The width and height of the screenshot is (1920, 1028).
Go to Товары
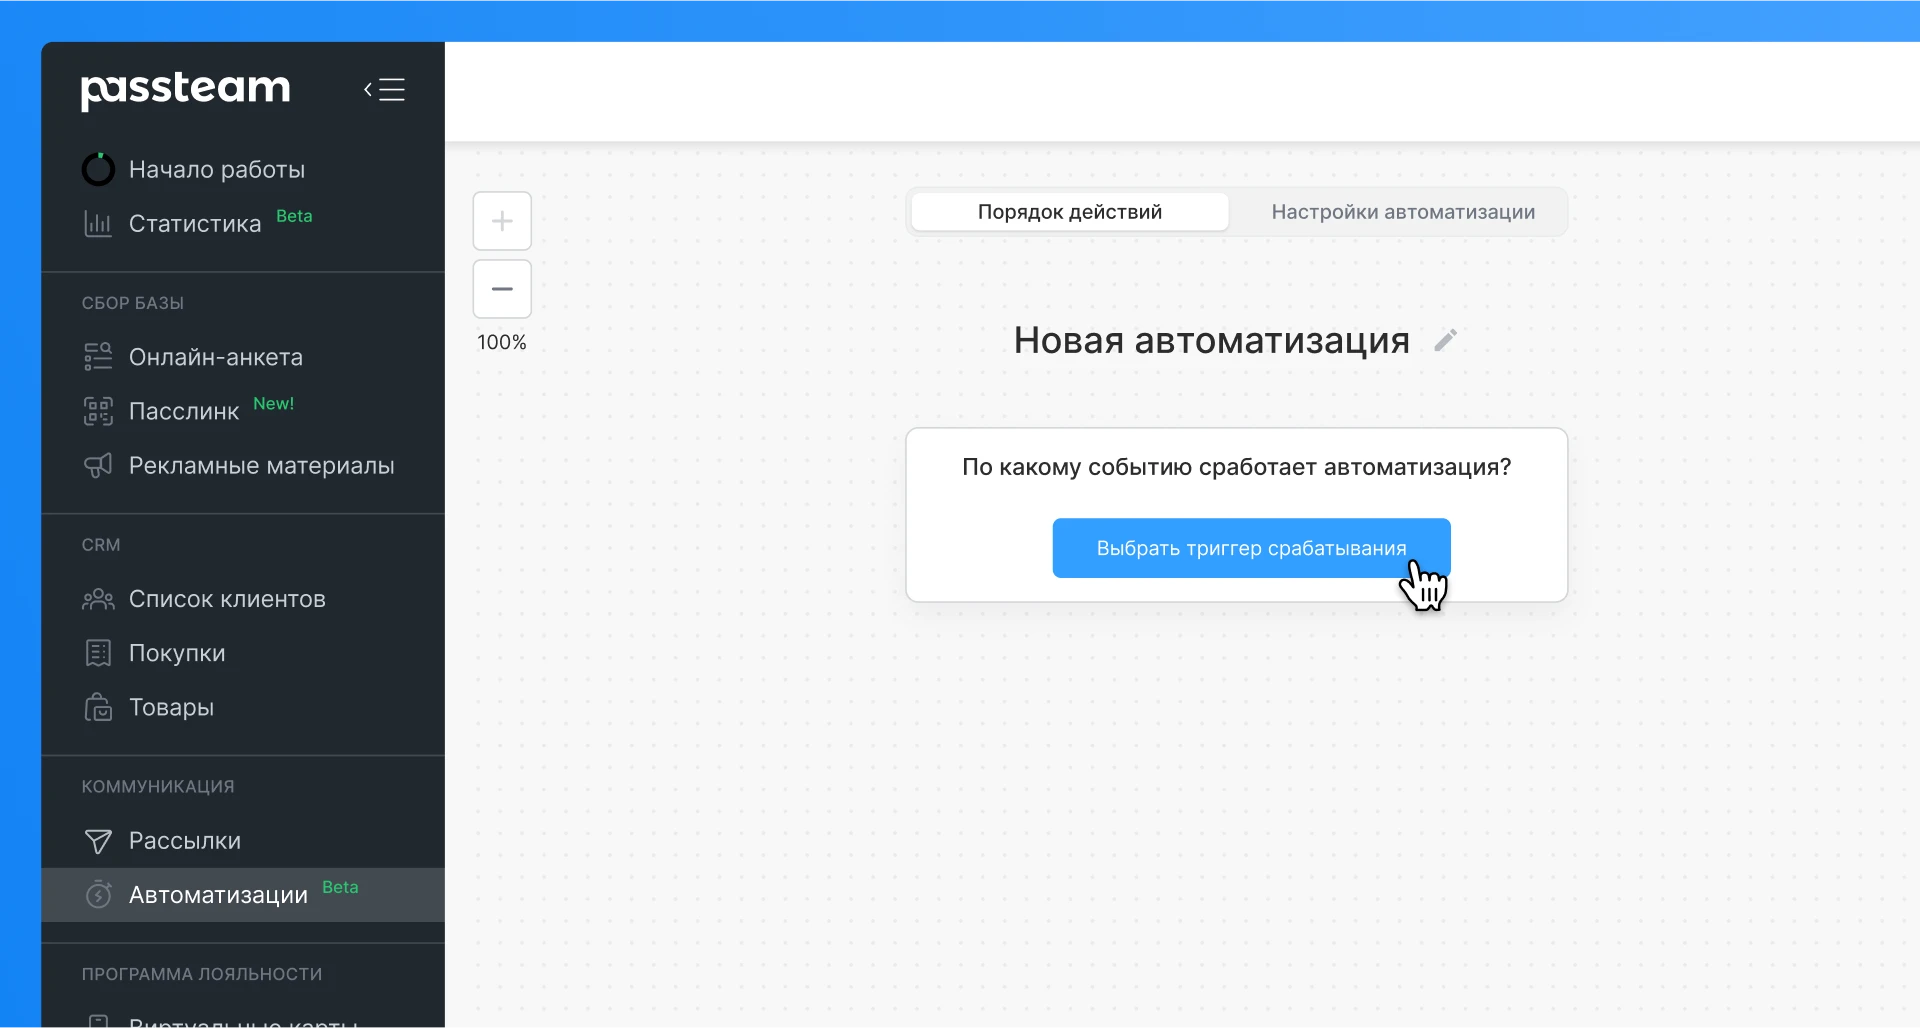[x=171, y=707]
